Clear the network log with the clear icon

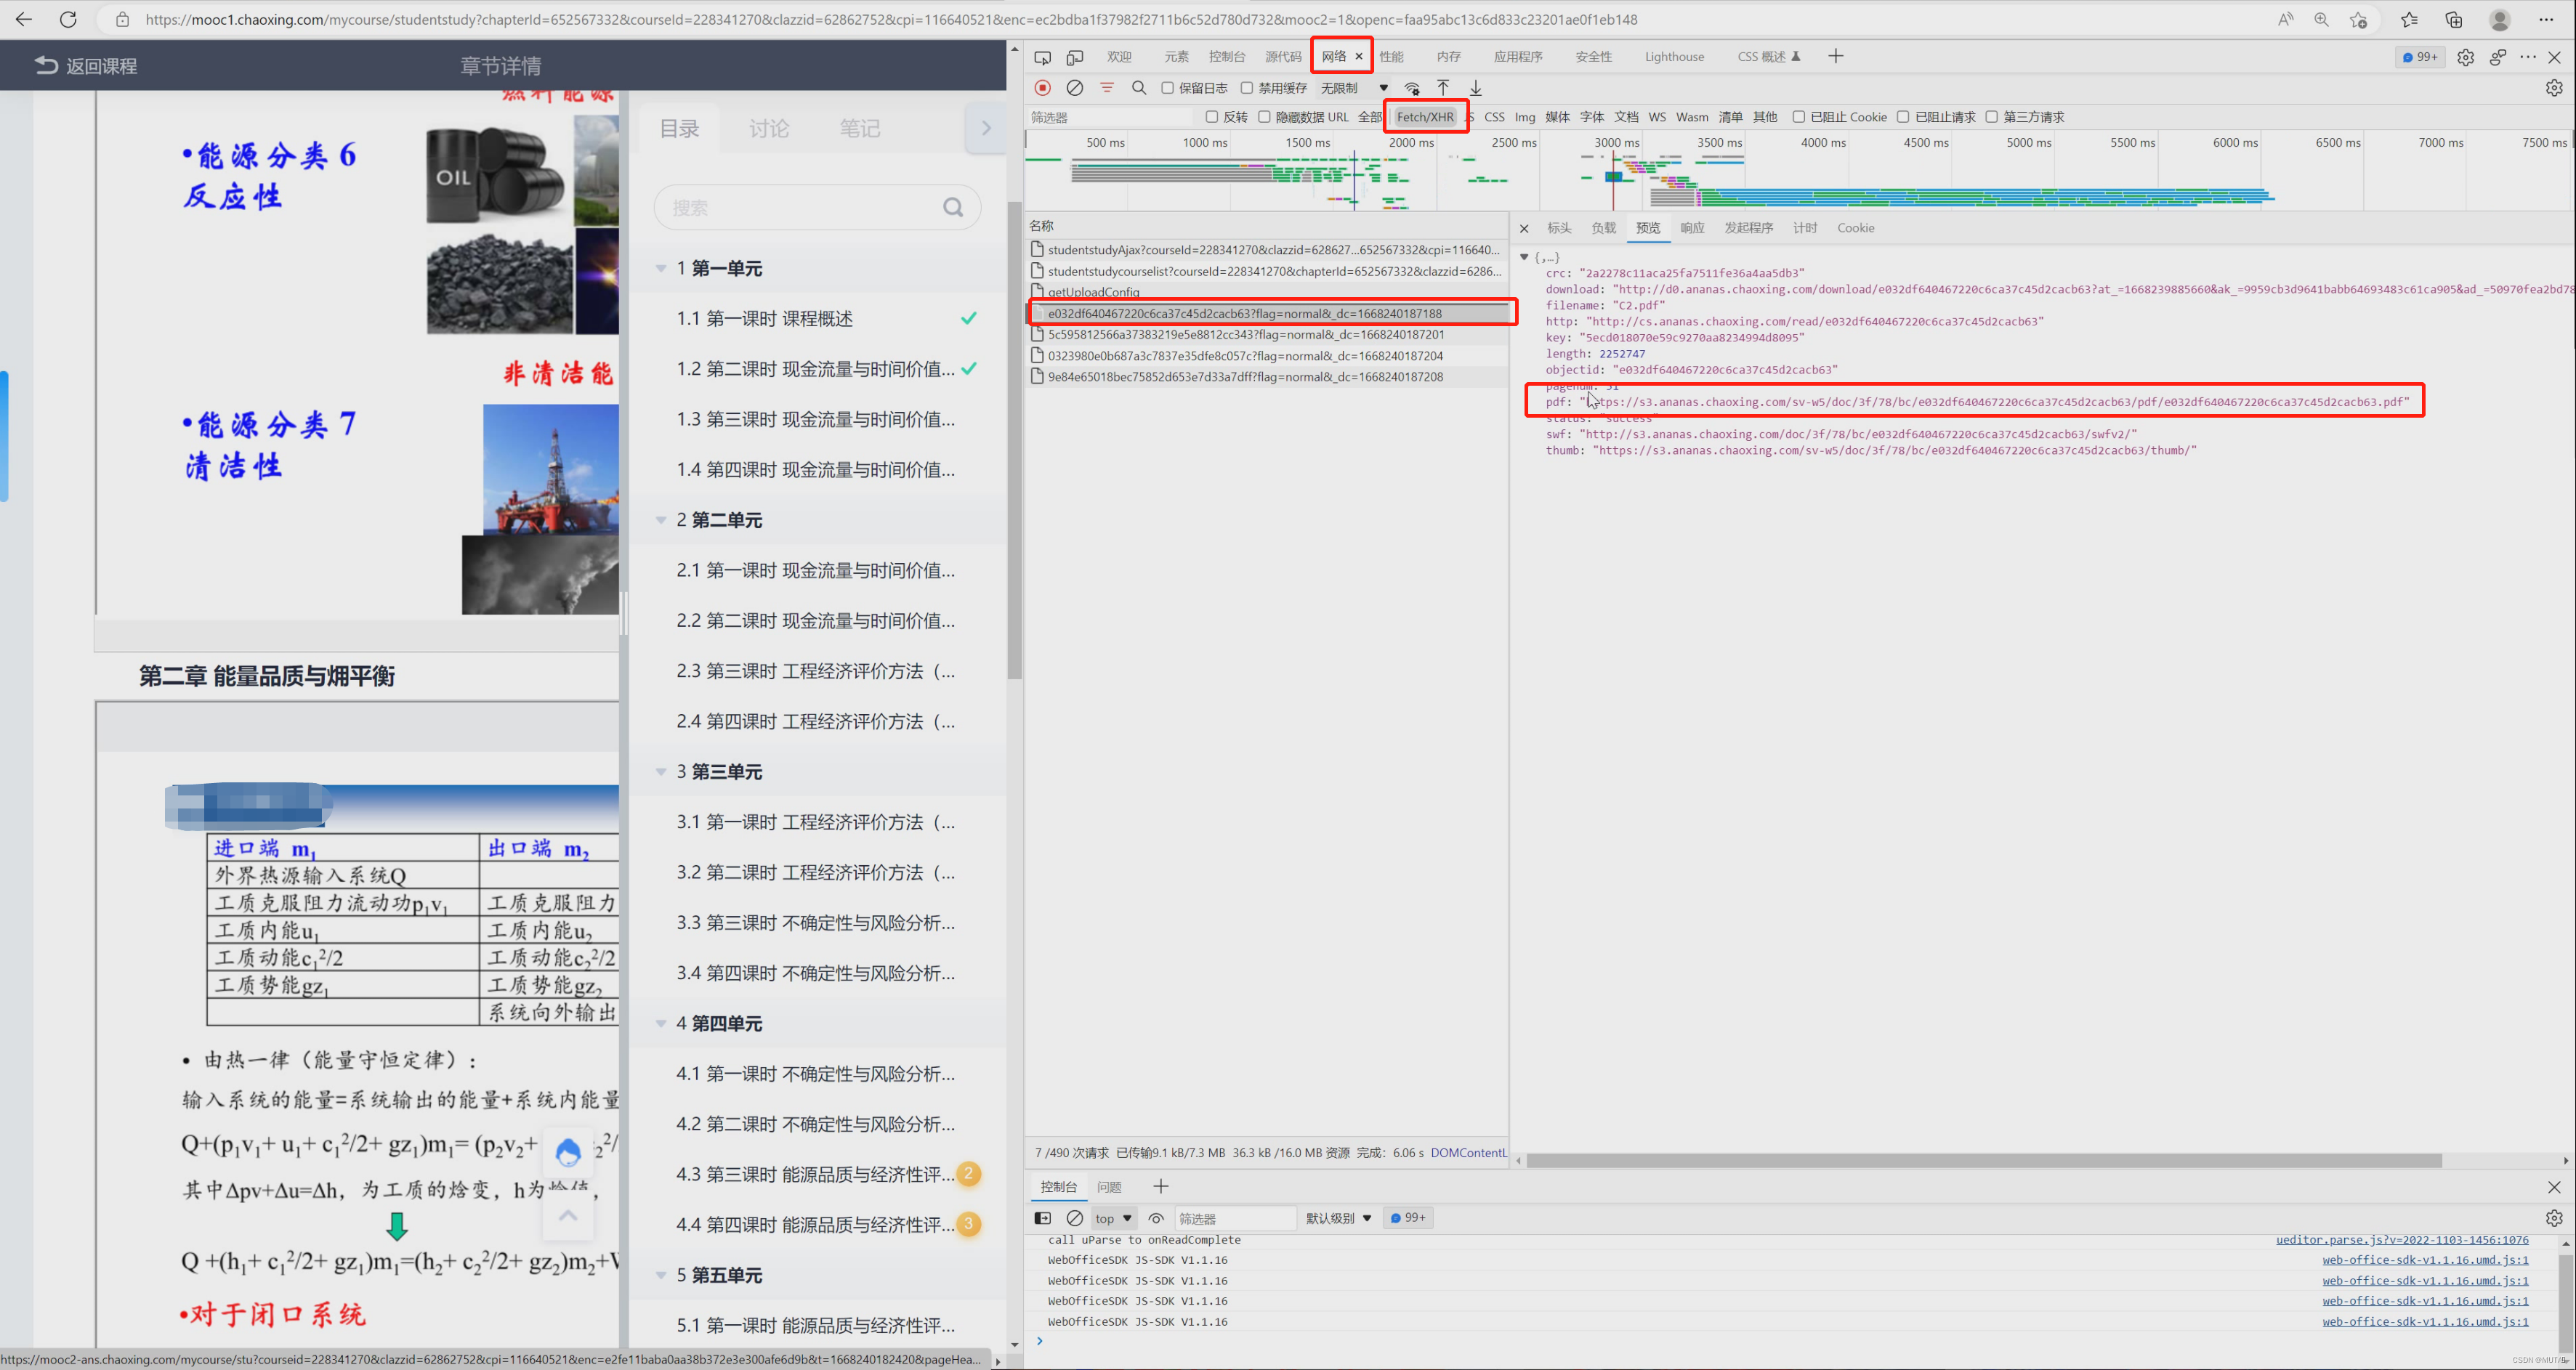[x=1075, y=88]
